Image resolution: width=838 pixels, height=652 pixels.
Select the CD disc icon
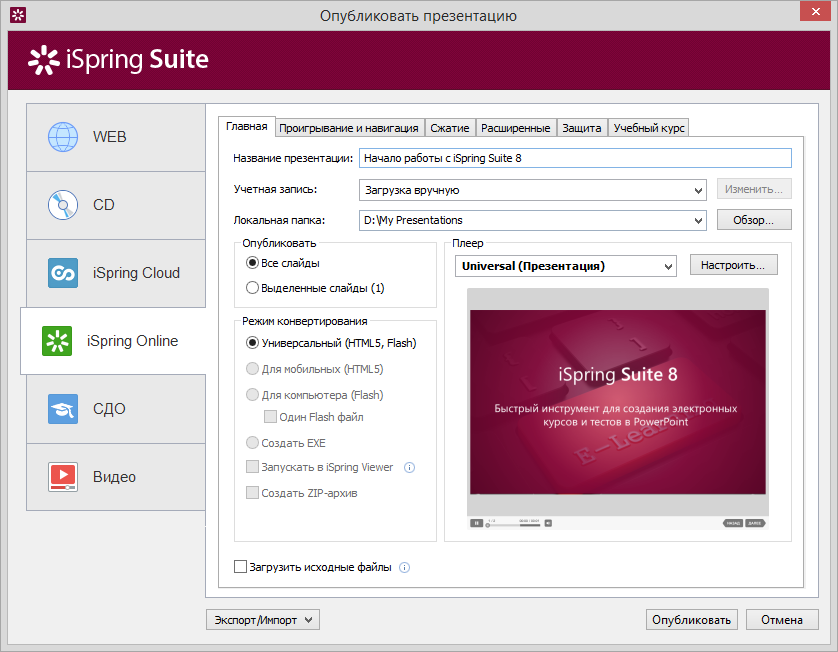(63, 205)
